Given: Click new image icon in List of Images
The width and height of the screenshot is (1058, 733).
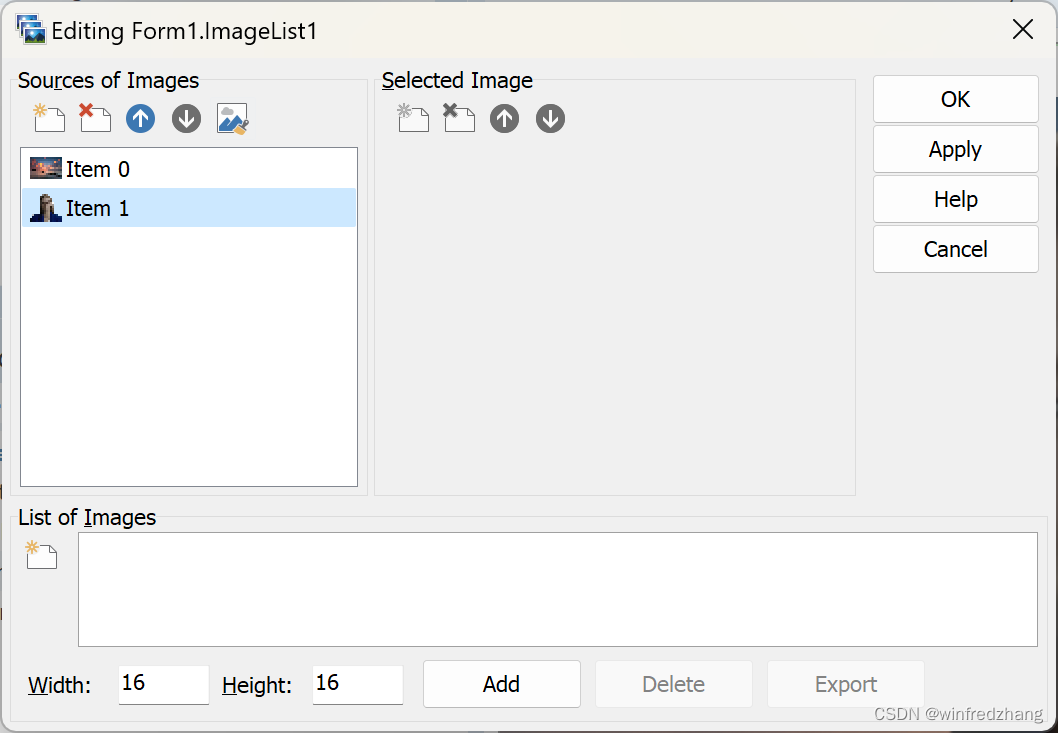Looking at the screenshot, I should [42, 555].
